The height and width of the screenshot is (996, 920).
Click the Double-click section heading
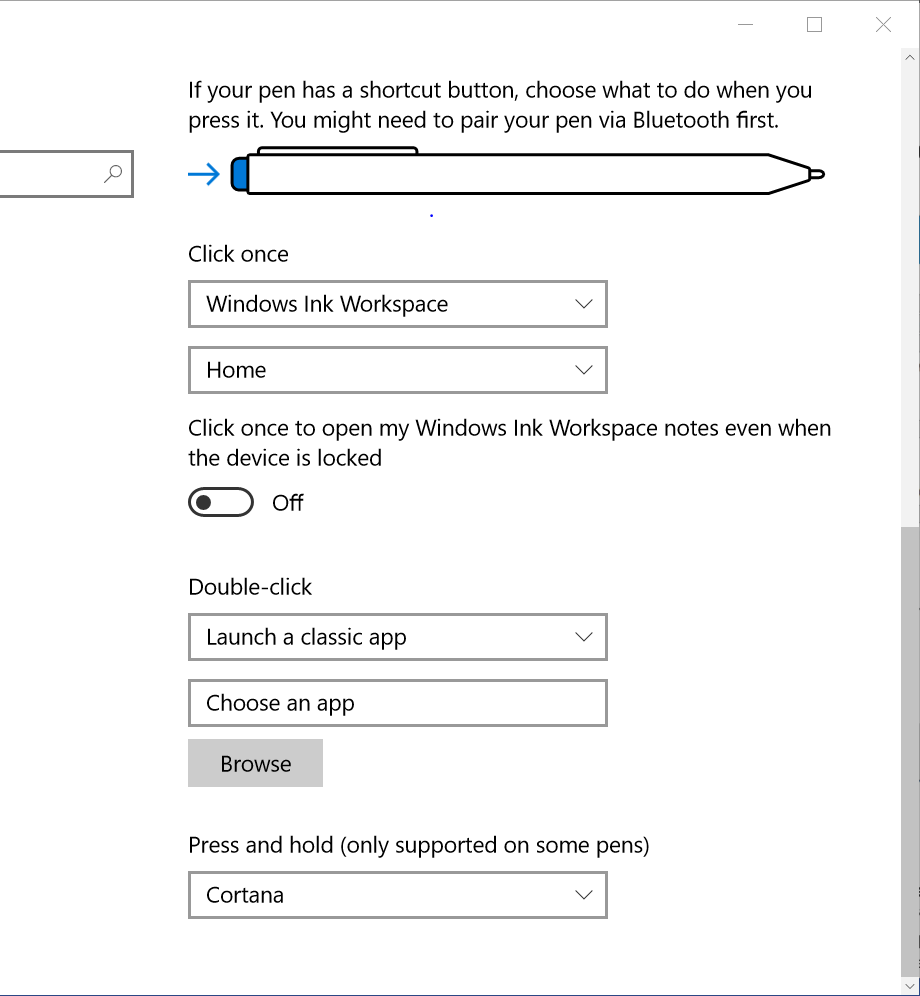(x=250, y=587)
